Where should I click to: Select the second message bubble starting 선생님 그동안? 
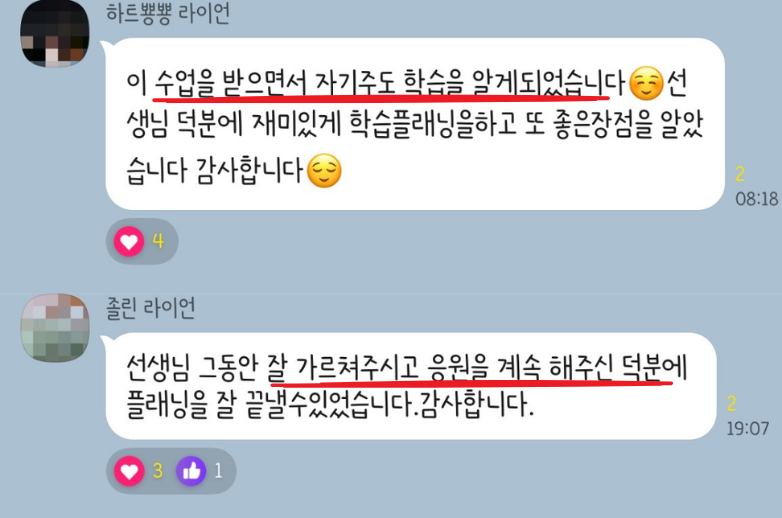click(x=411, y=386)
